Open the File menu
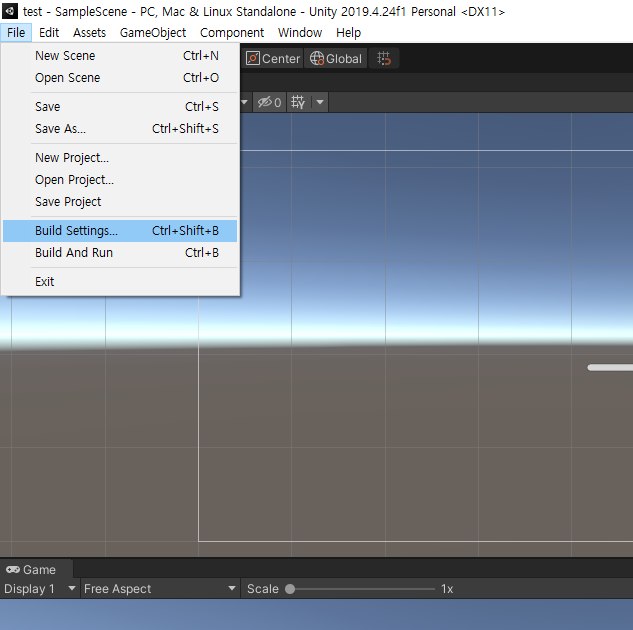633x630 pixels. (16, 33)
